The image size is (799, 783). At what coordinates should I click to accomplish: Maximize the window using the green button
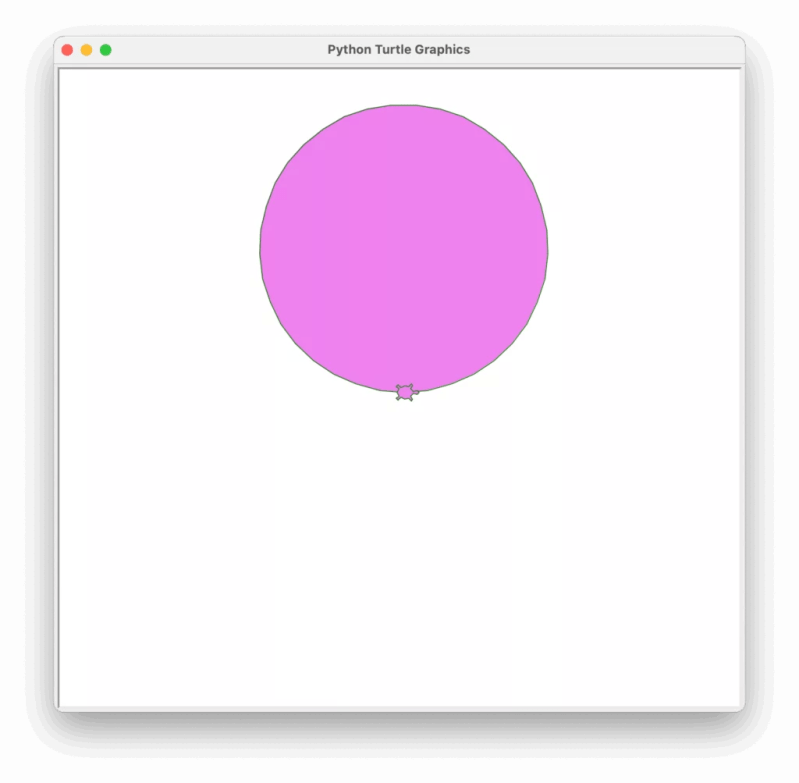coord(105,50)
